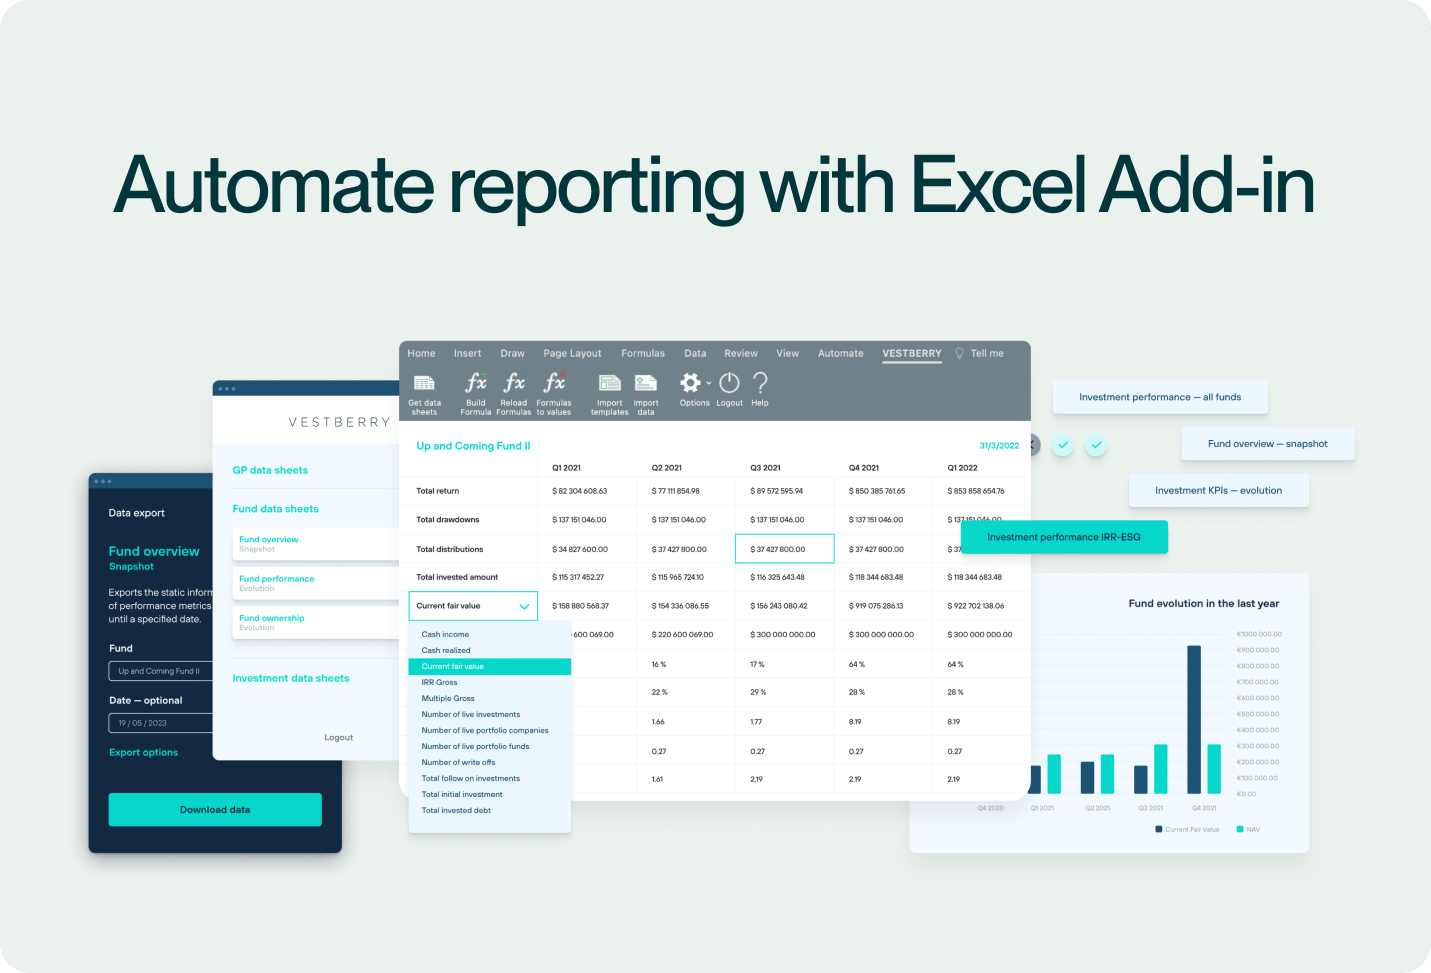Image resolution: width=1431 pixels, height=973 pixels.
Task: Click the Logout power icon in ribbon
Action: (x=729, y=382)
